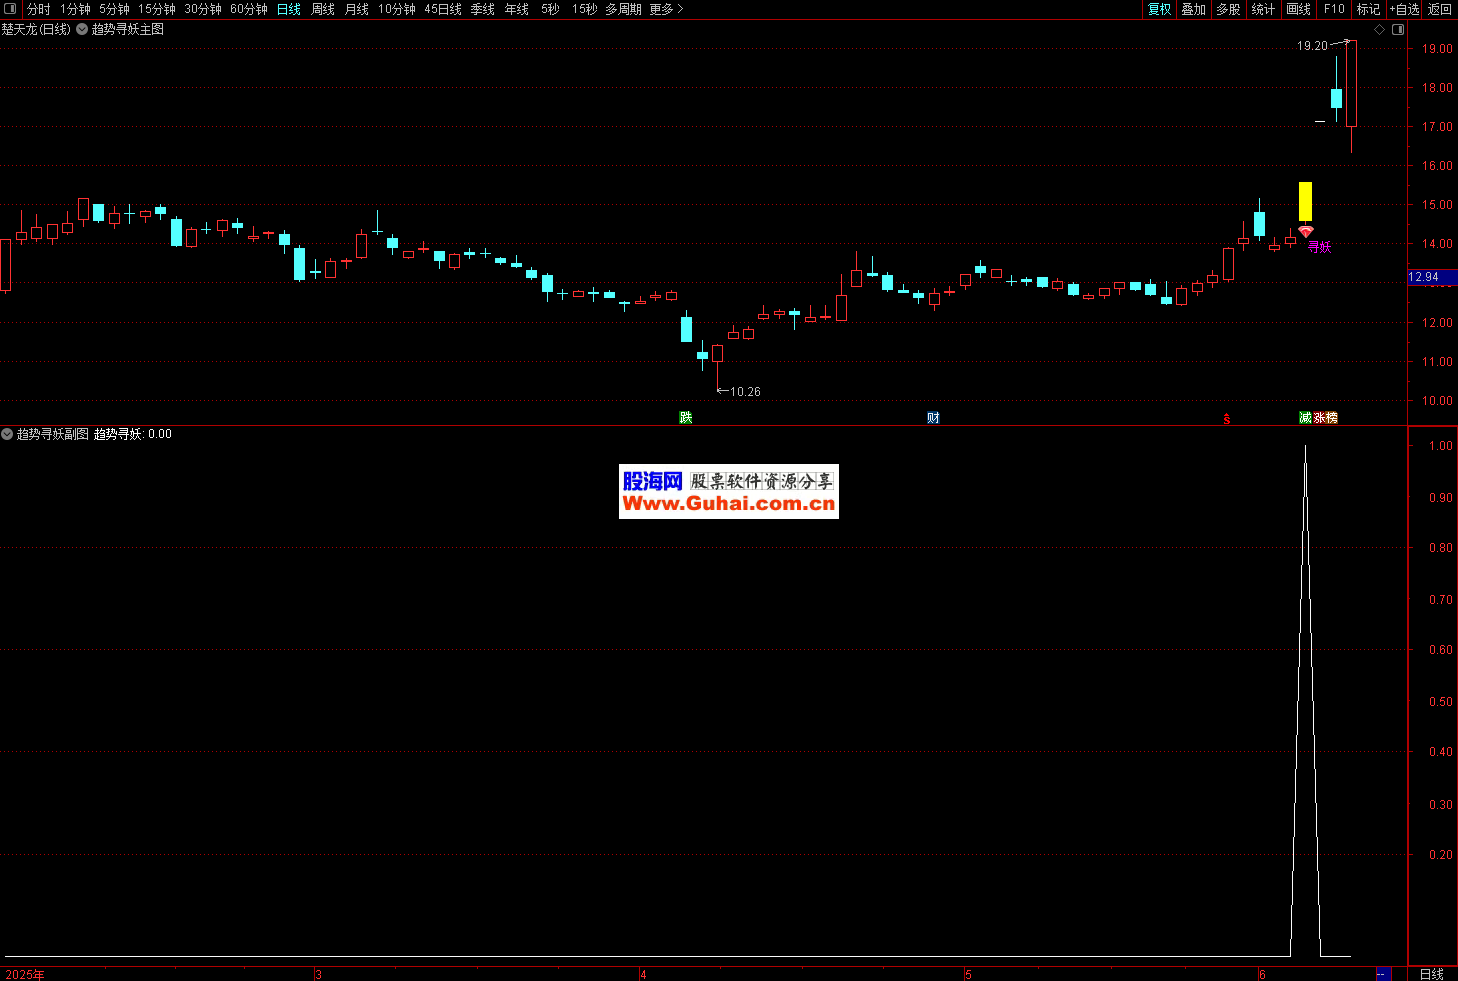Image resolution: width=1458 pixels, height=981 pixels.
Task: Switch to 5分钟 period
Action: pos(114,9)
